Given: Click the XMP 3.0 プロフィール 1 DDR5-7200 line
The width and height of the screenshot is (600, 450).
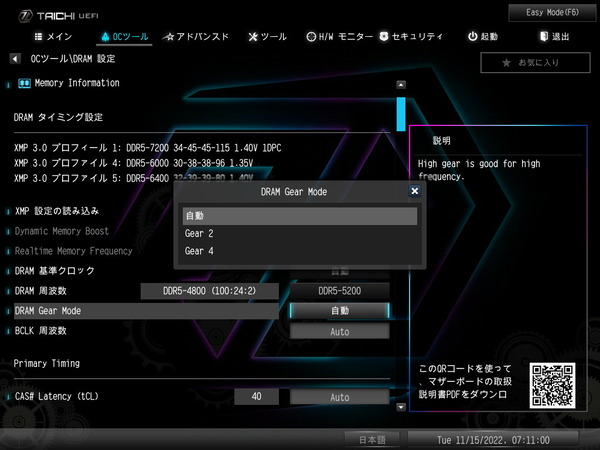Looking at the screenshot, I should click(x=147, y=148).
